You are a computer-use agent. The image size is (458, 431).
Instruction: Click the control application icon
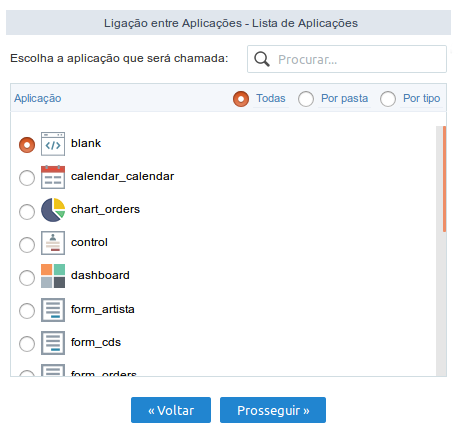pos(53,243)
